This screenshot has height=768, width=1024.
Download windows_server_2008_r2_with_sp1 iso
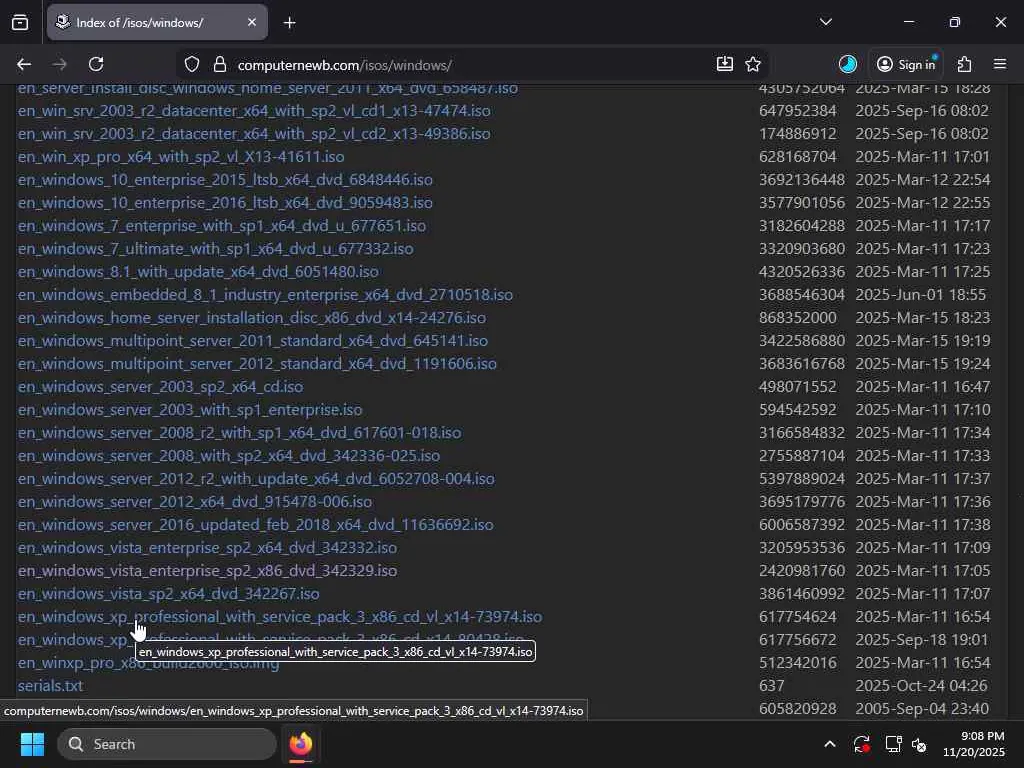[240, 432]
